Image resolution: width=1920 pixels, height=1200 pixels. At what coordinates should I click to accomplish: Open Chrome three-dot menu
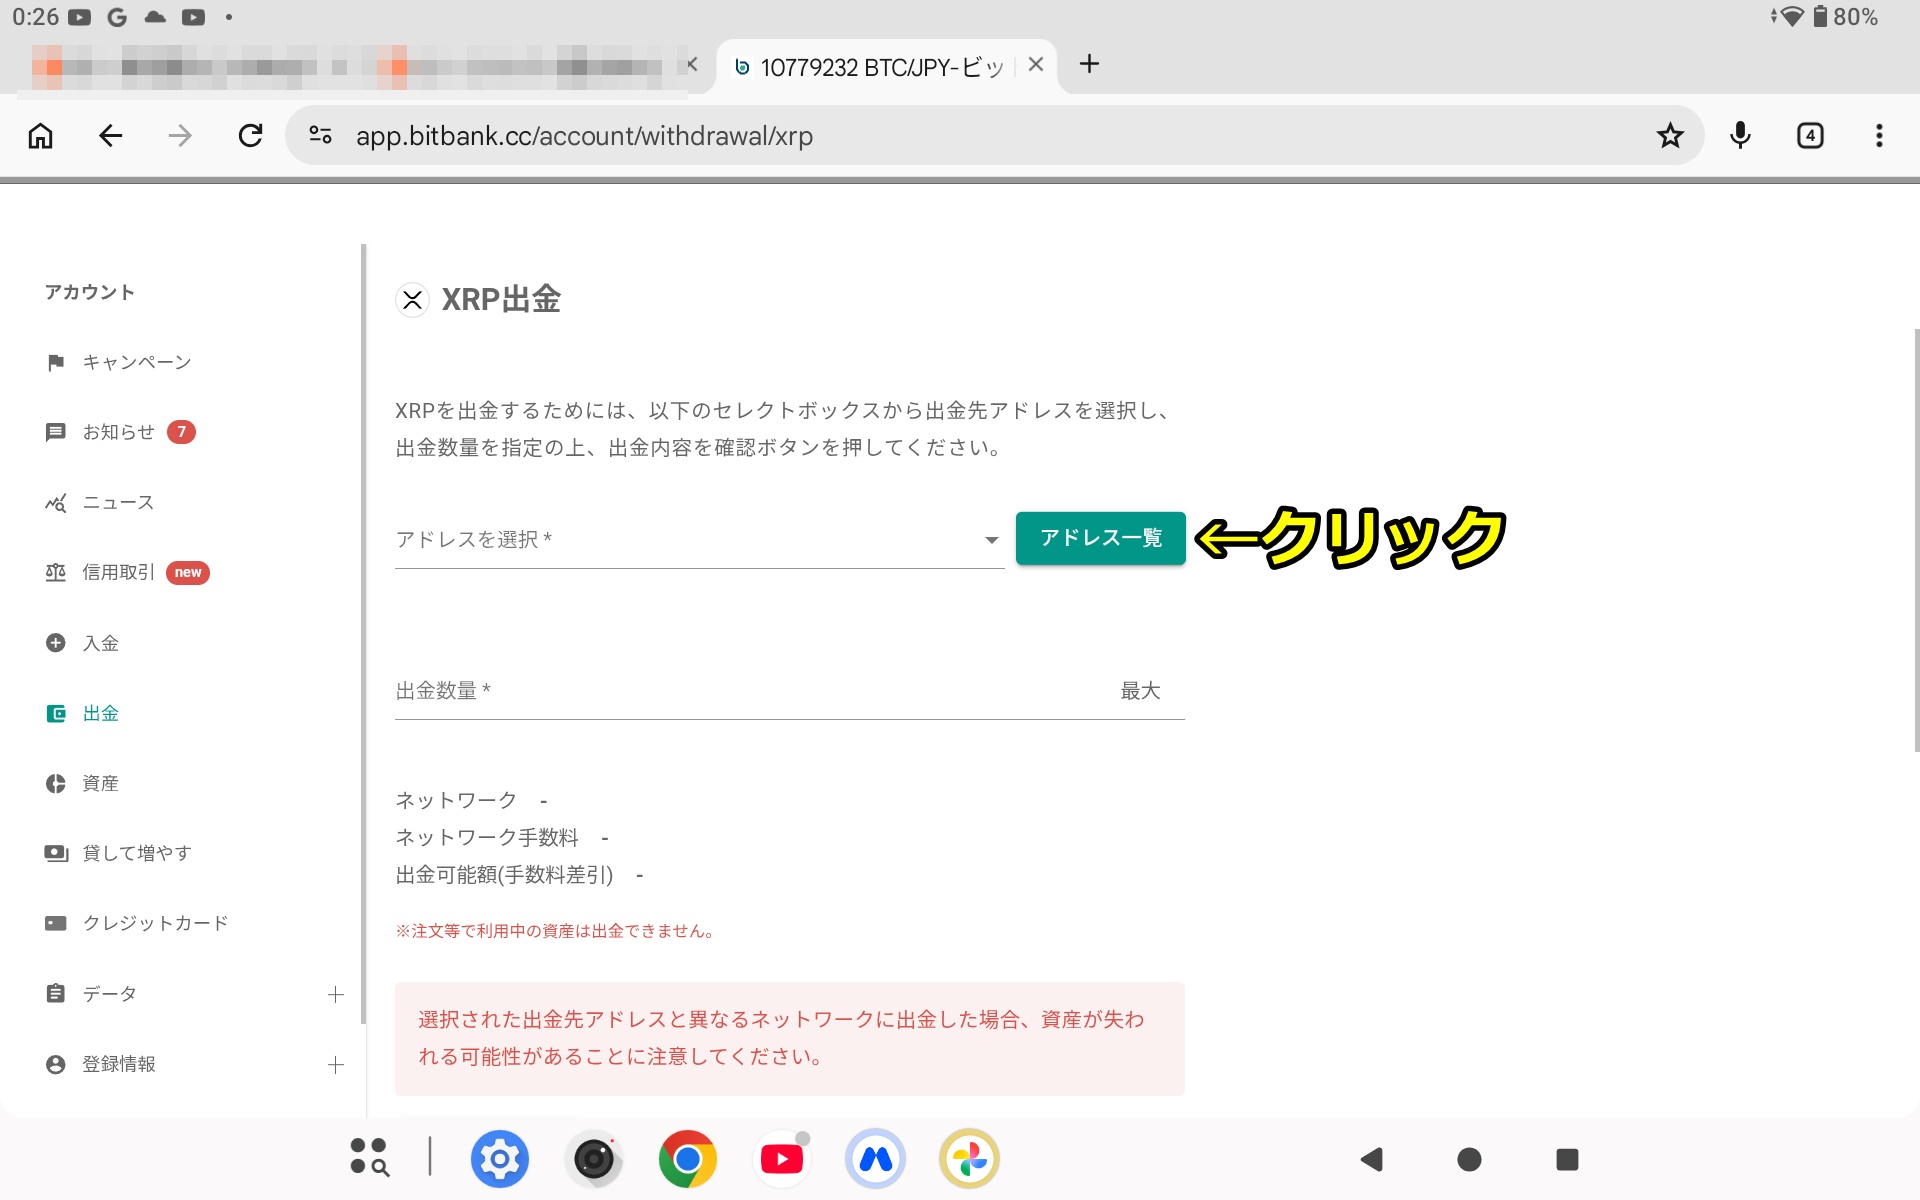pos(1879,135)
